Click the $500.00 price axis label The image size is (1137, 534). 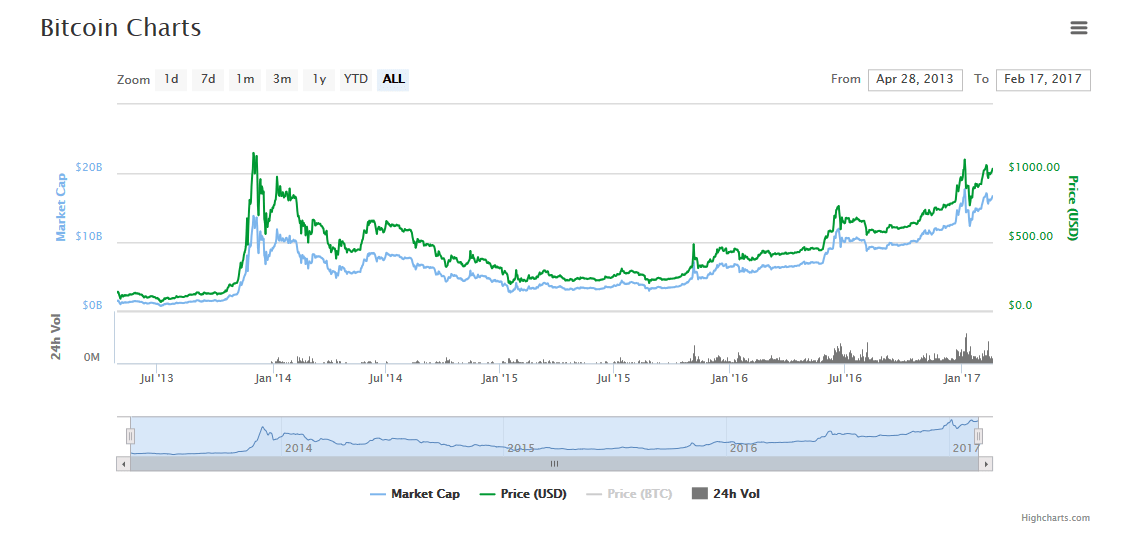pyautogui.click(x=1031, y=236)
